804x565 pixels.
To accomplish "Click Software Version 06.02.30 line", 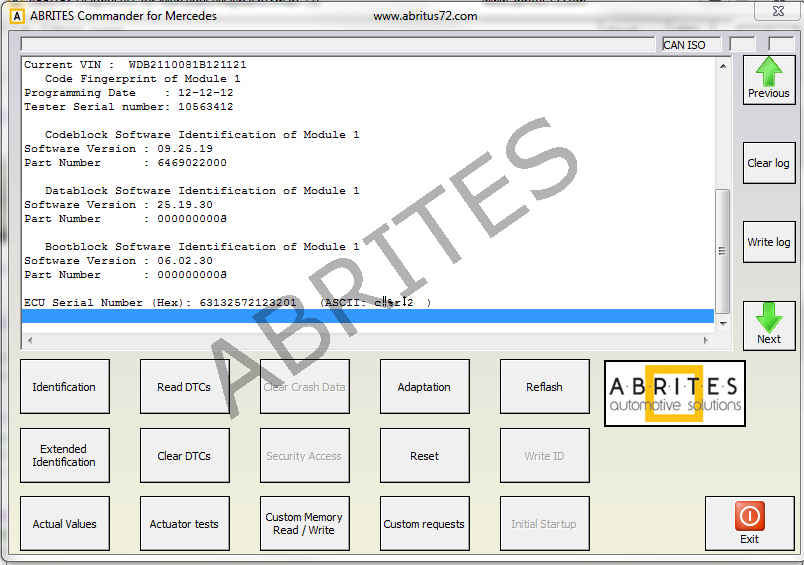I will coord(118,260).
